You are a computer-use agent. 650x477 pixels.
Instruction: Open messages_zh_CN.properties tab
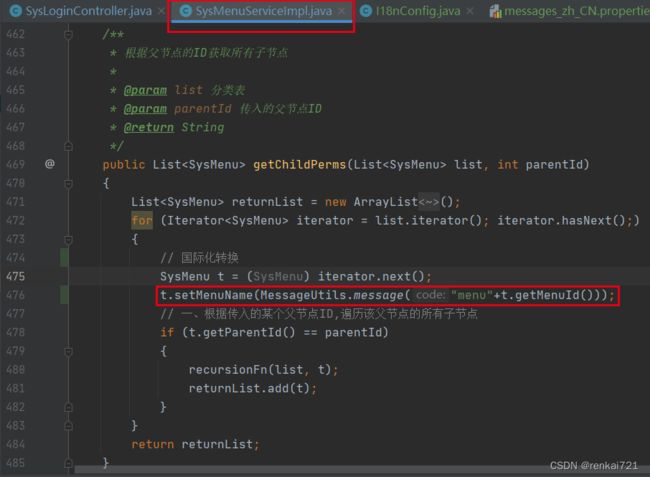(577, 11)
